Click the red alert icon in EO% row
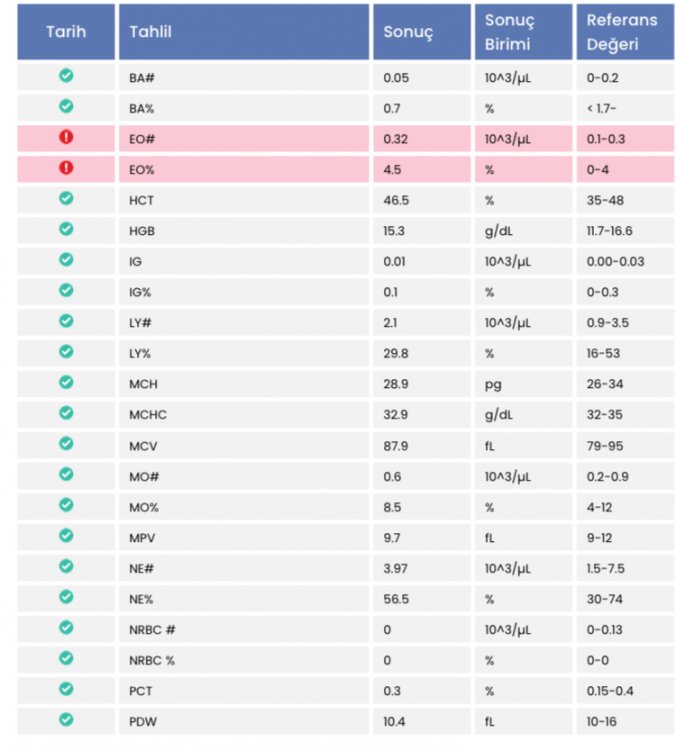 (x=66, y=168)
